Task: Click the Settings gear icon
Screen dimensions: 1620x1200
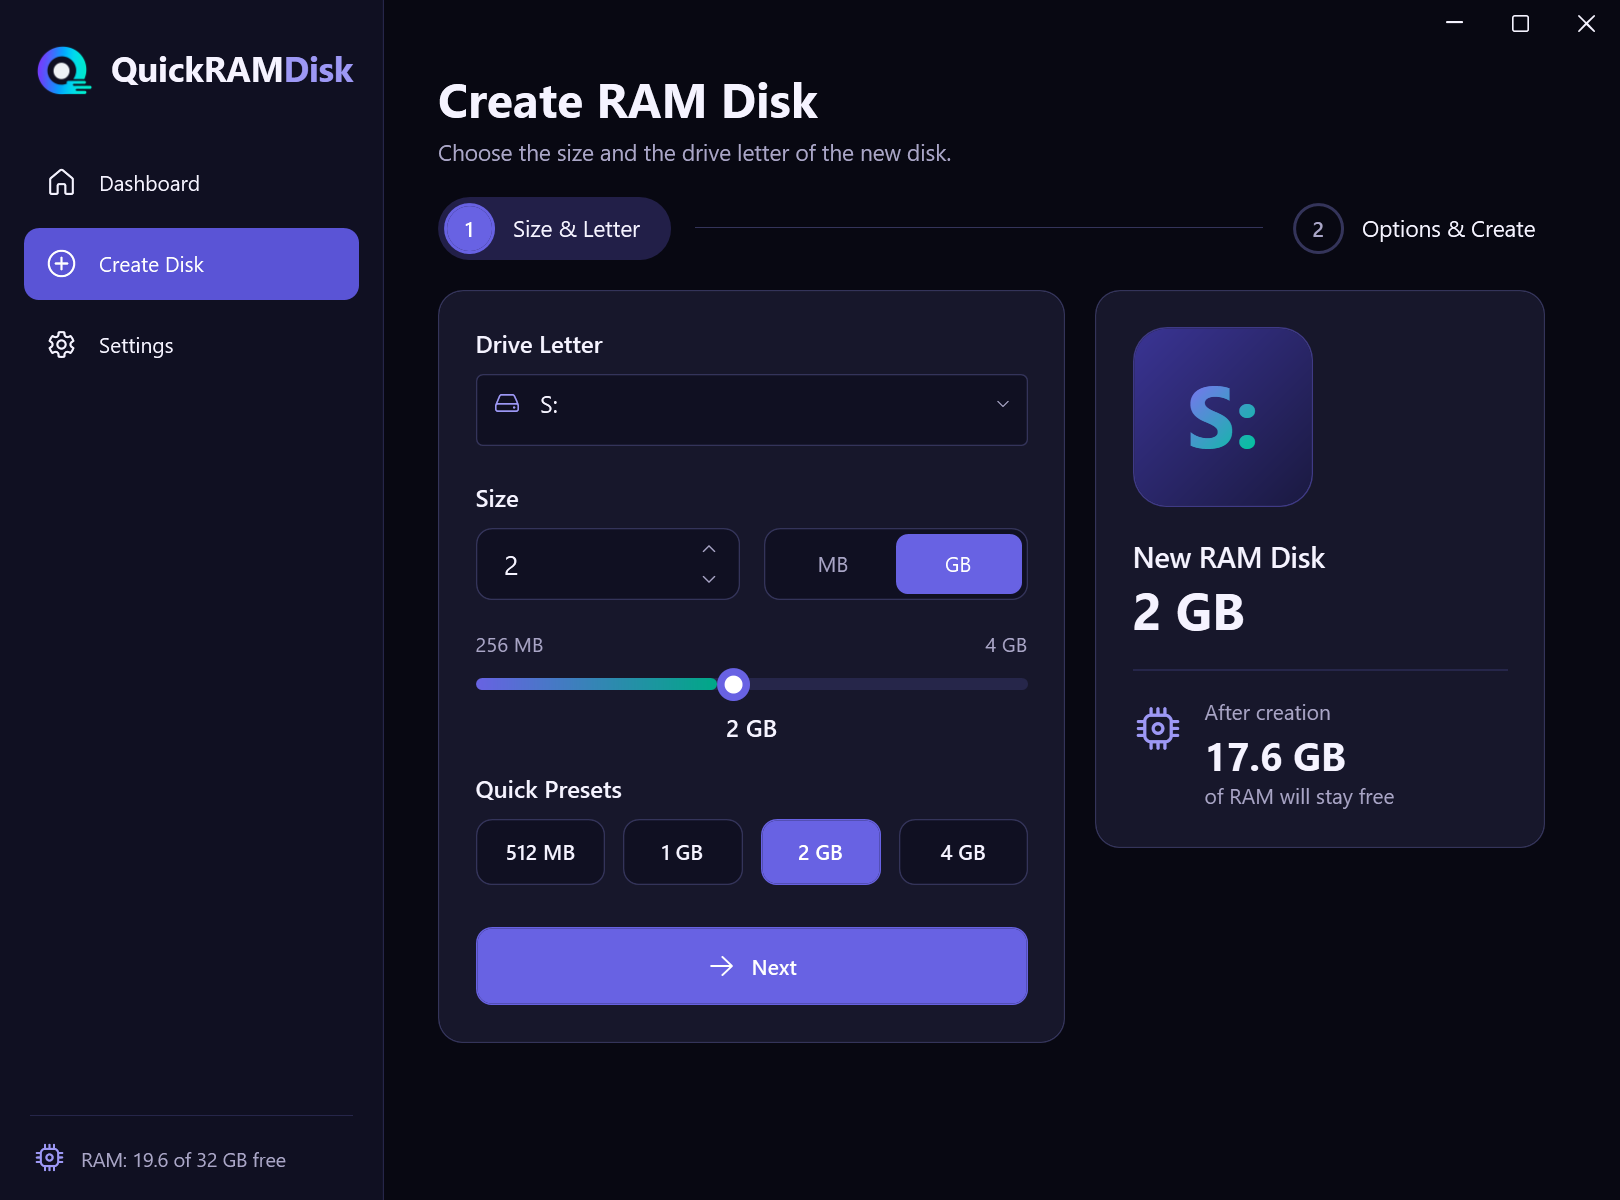Action: (62, 345)
